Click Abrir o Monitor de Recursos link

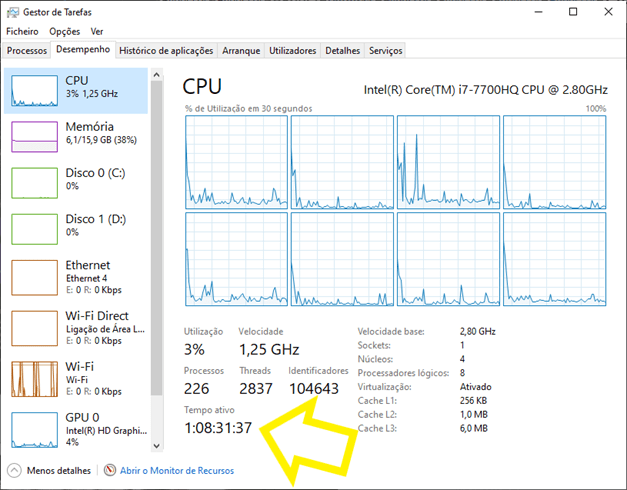click(176, 470)
